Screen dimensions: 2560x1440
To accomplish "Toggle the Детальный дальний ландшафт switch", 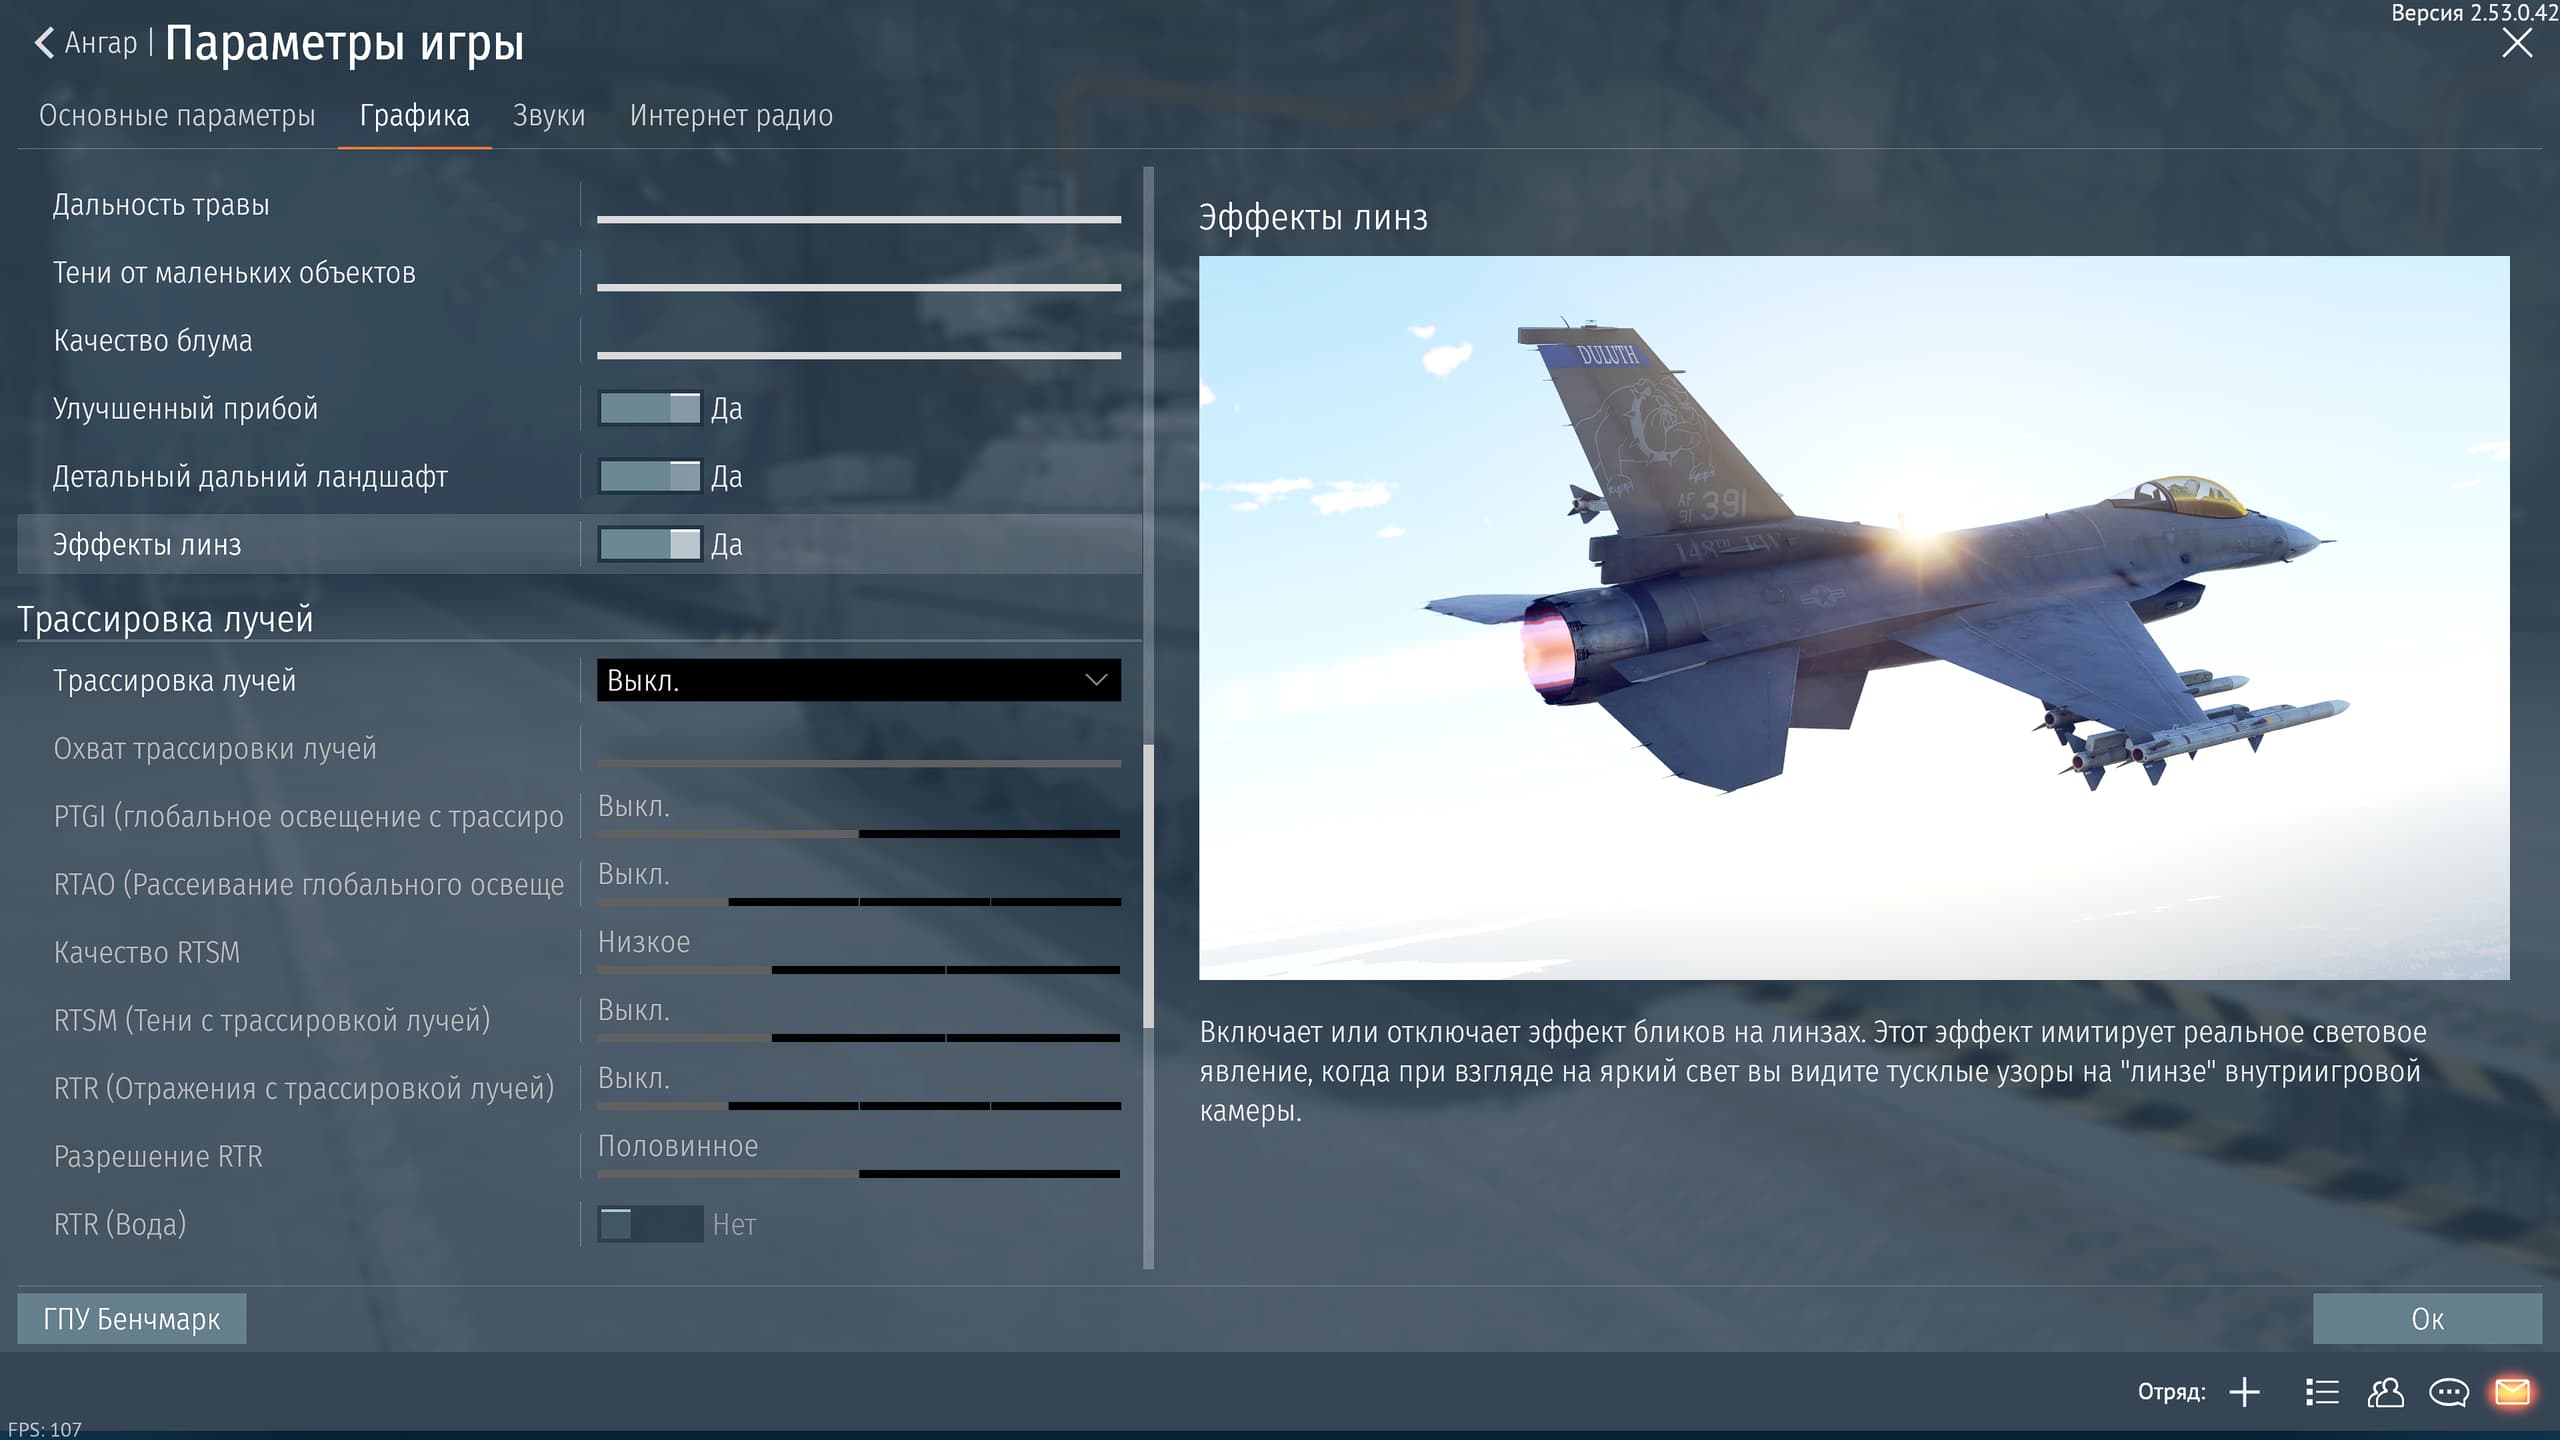I will pyautogui.click(x=650, y=476).
